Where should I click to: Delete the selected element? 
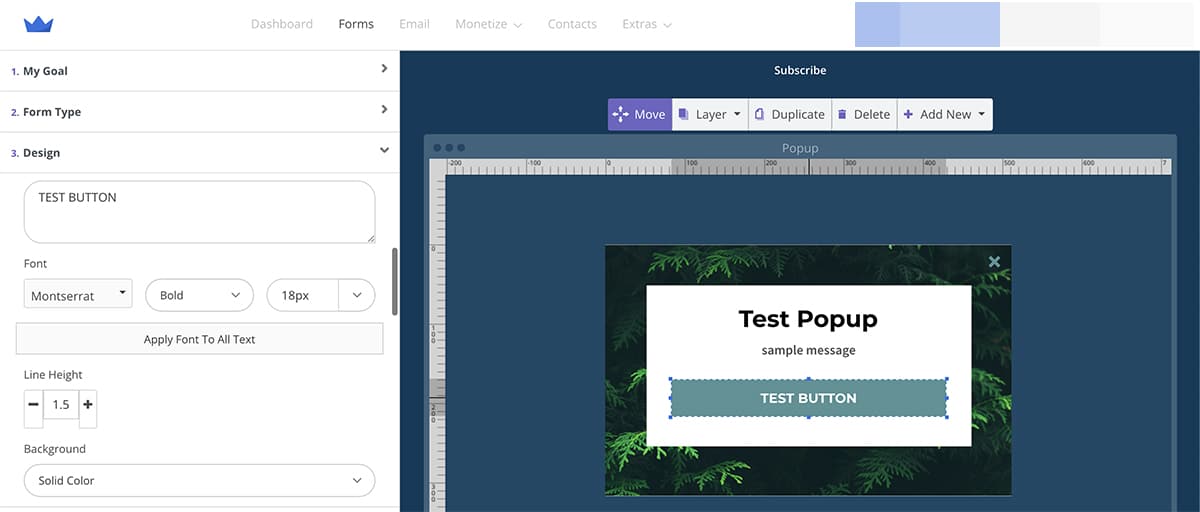864,114
